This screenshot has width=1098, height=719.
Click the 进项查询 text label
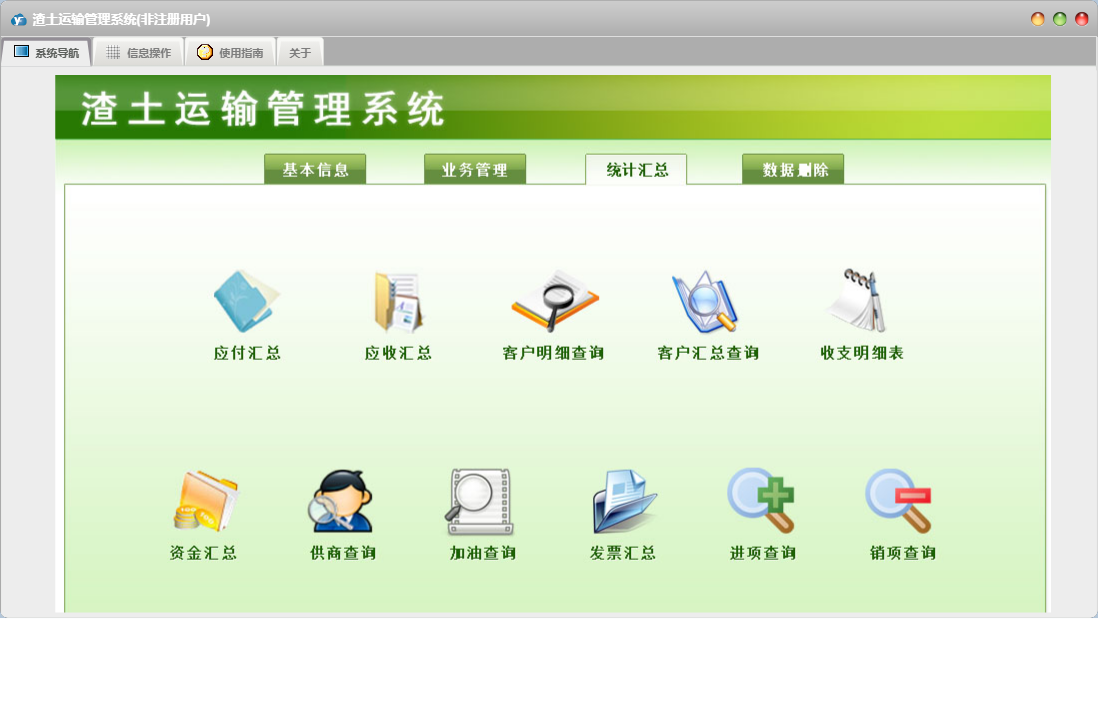pos(763,553)
